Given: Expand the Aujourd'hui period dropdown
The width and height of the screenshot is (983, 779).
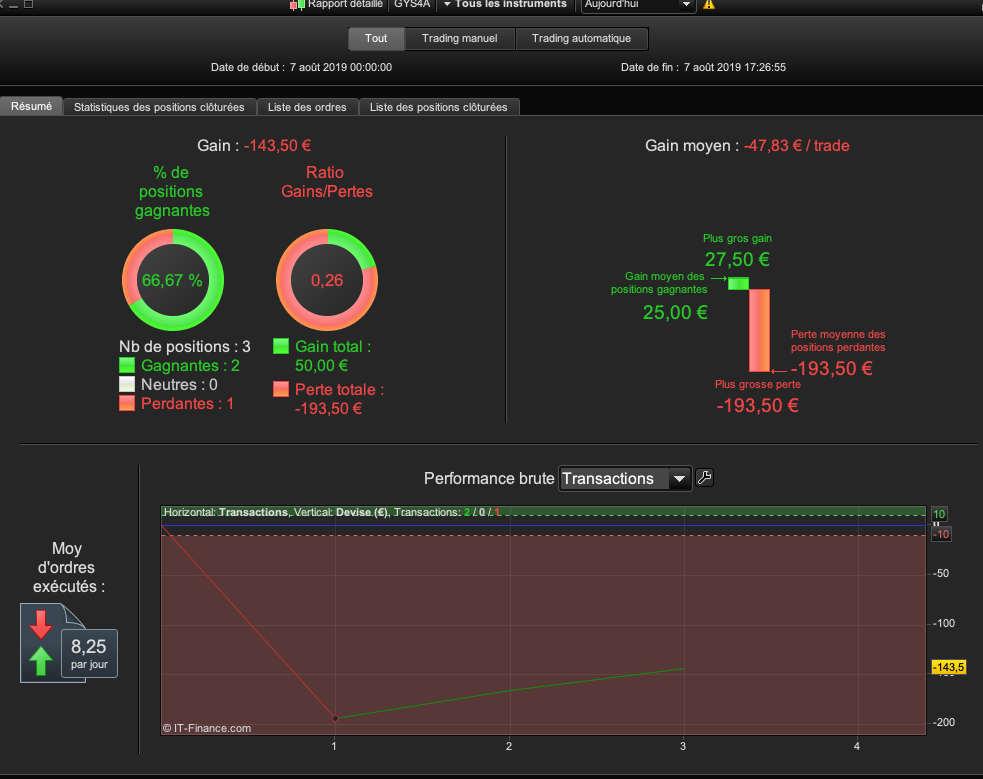Looking at the screenshot, I should click(638, 5).
